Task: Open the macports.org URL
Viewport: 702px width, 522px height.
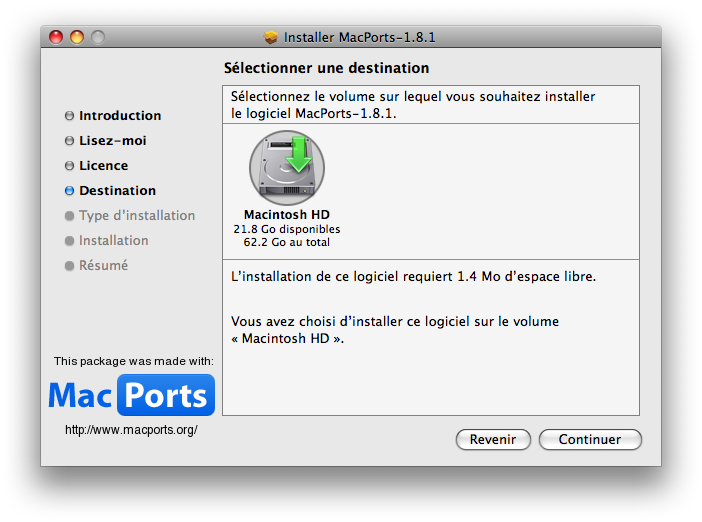Action: [x=131, y=430]
